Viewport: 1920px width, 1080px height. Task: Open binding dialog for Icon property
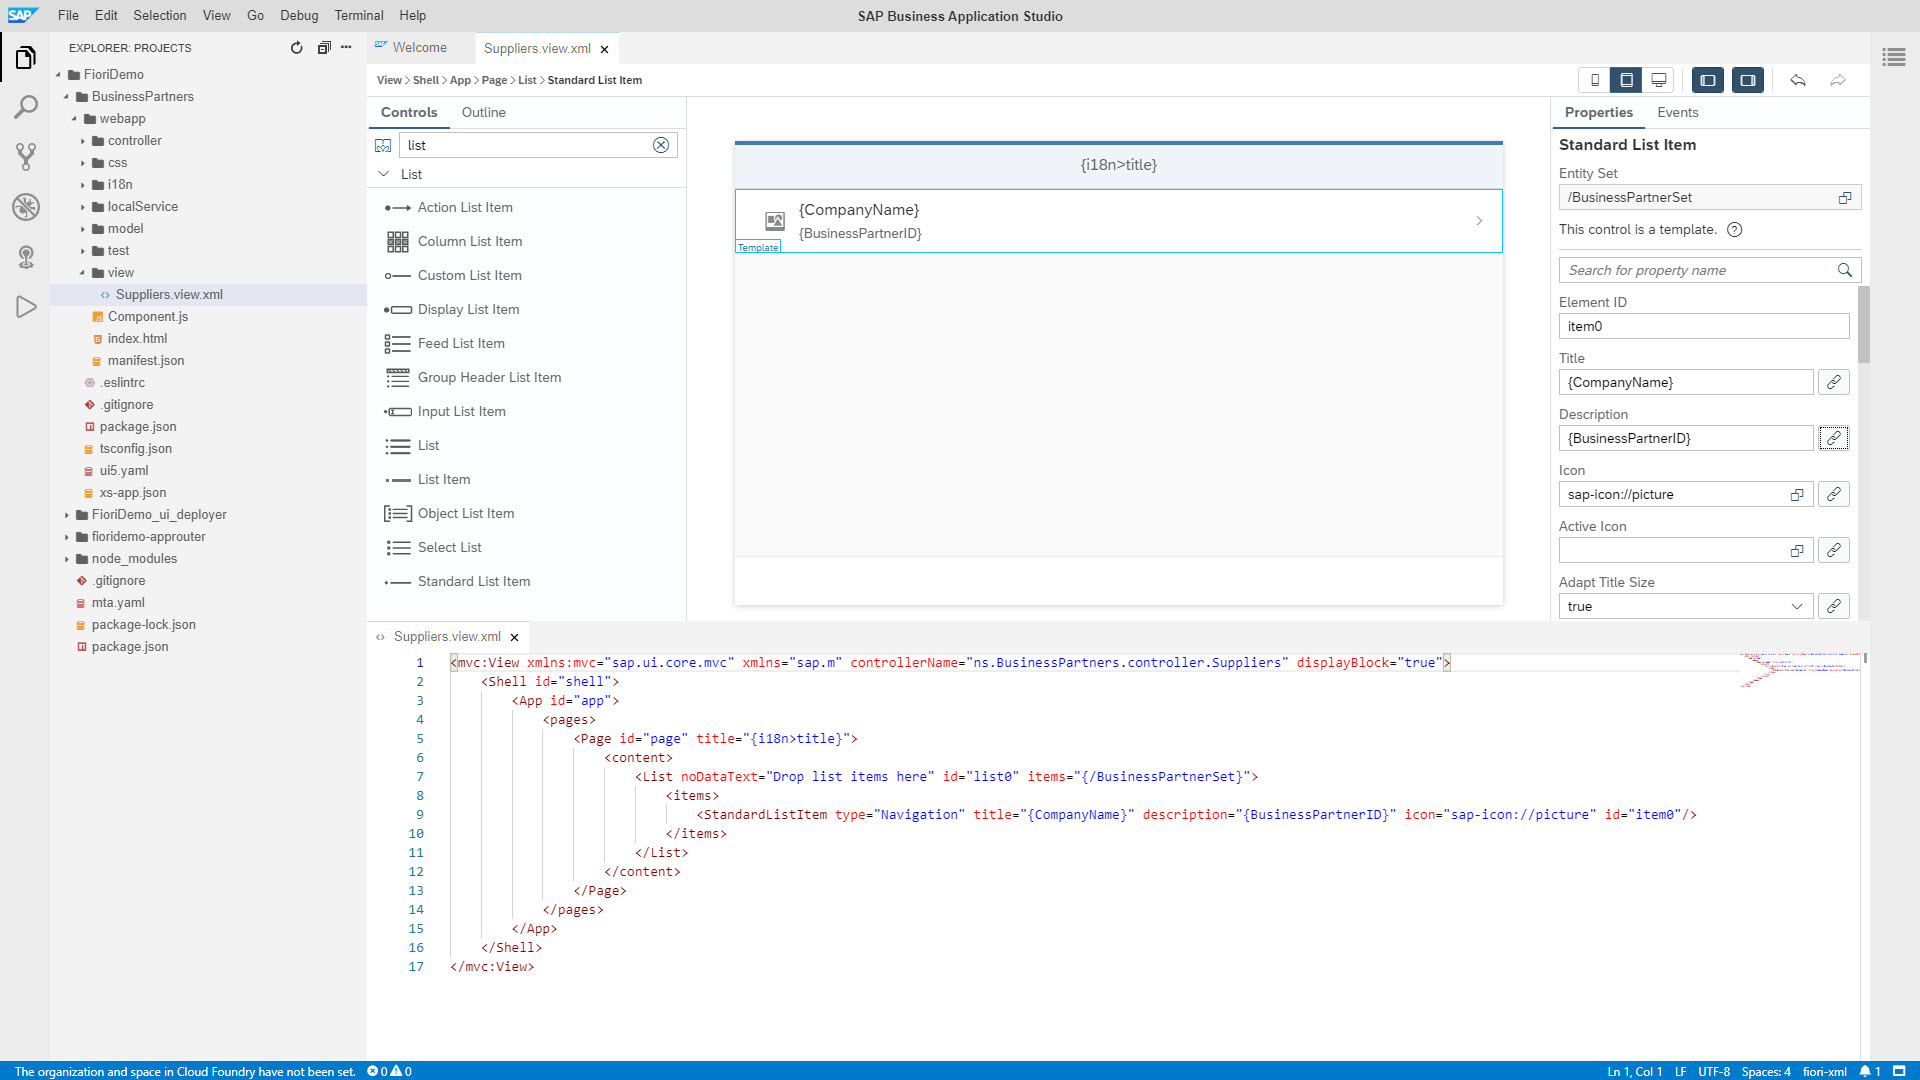pos(1834,494)
